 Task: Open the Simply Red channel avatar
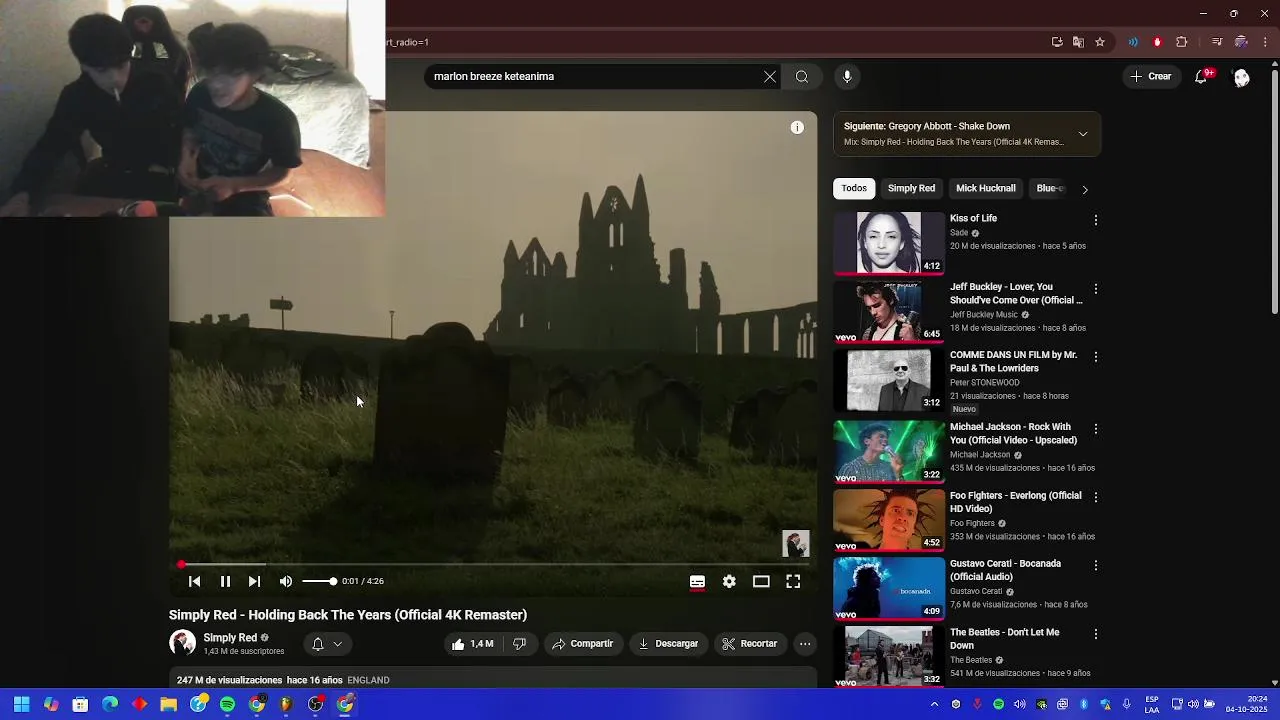tap(182, 643)
